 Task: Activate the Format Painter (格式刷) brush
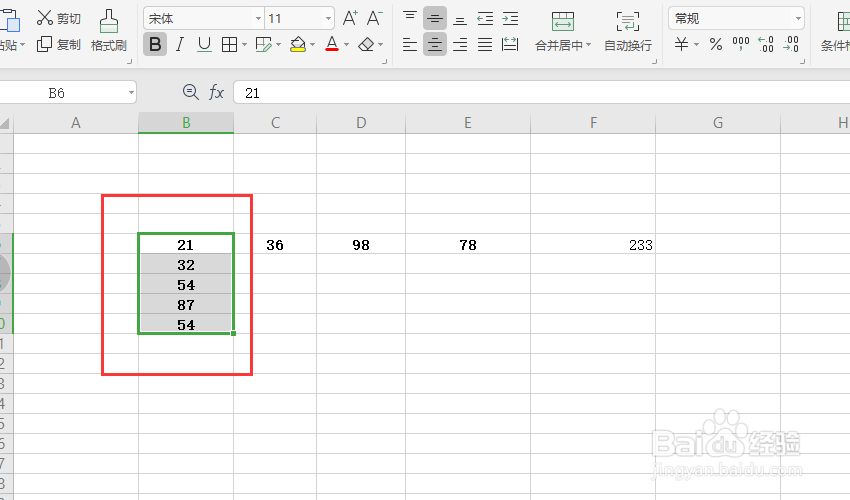(109, 31)
